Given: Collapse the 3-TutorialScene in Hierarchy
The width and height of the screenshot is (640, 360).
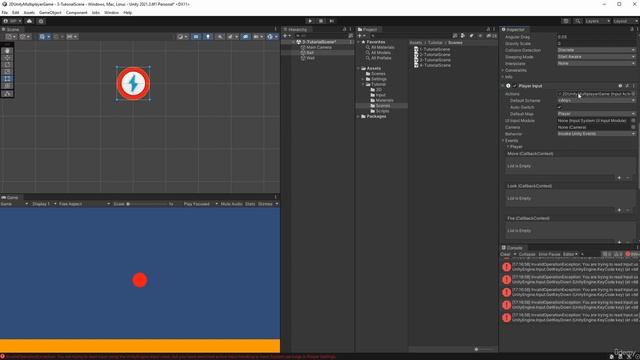Looking at the screenshot, I should [x=293, y=42].
